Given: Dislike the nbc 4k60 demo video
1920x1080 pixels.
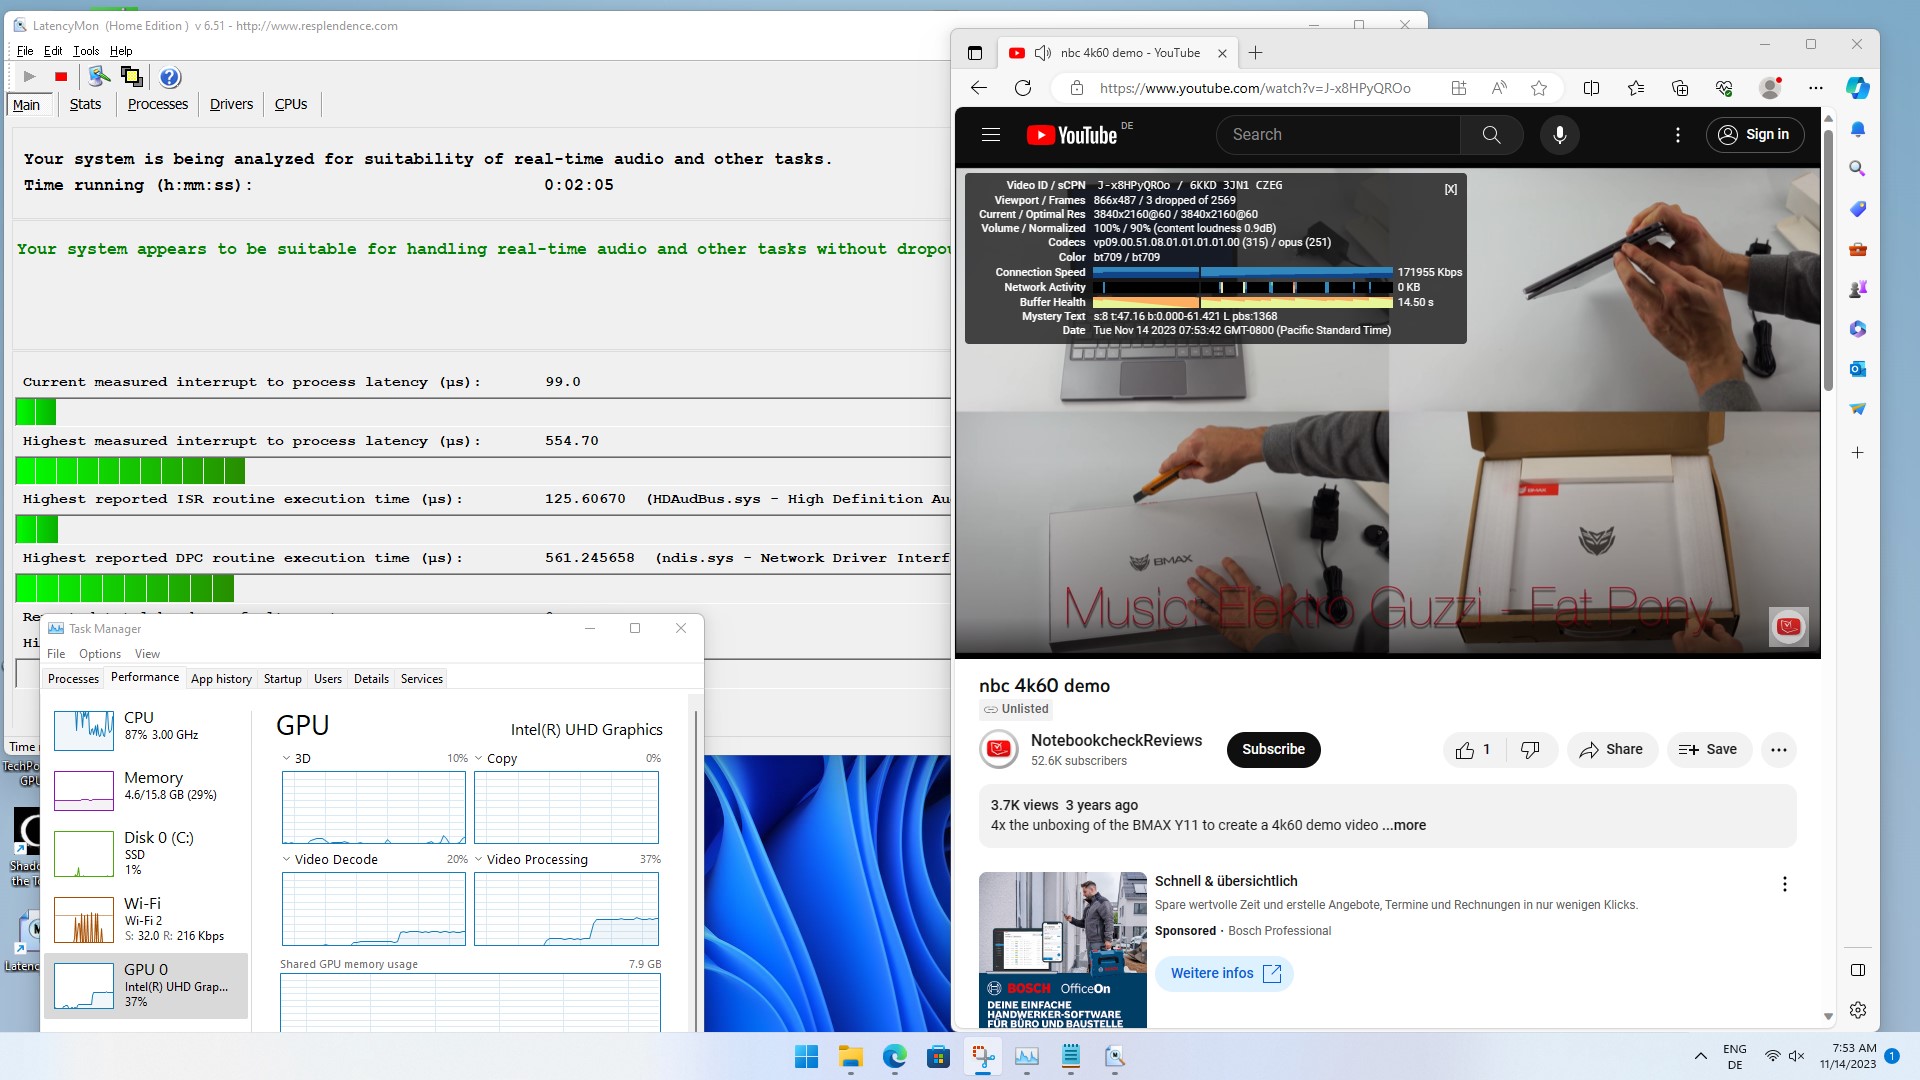Looking at the screenshot, I should (1529, 750).
